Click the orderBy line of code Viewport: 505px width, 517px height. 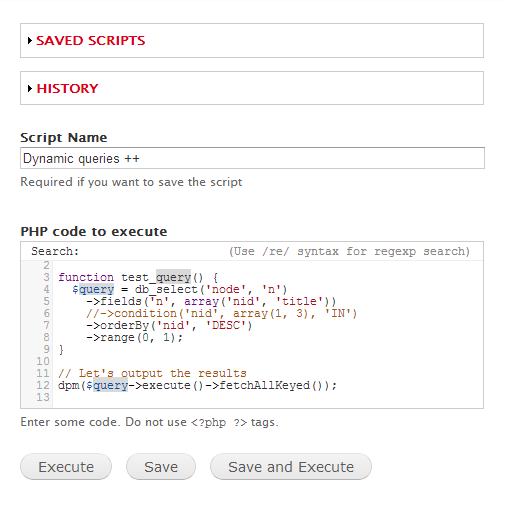click(x=169, y=325)
